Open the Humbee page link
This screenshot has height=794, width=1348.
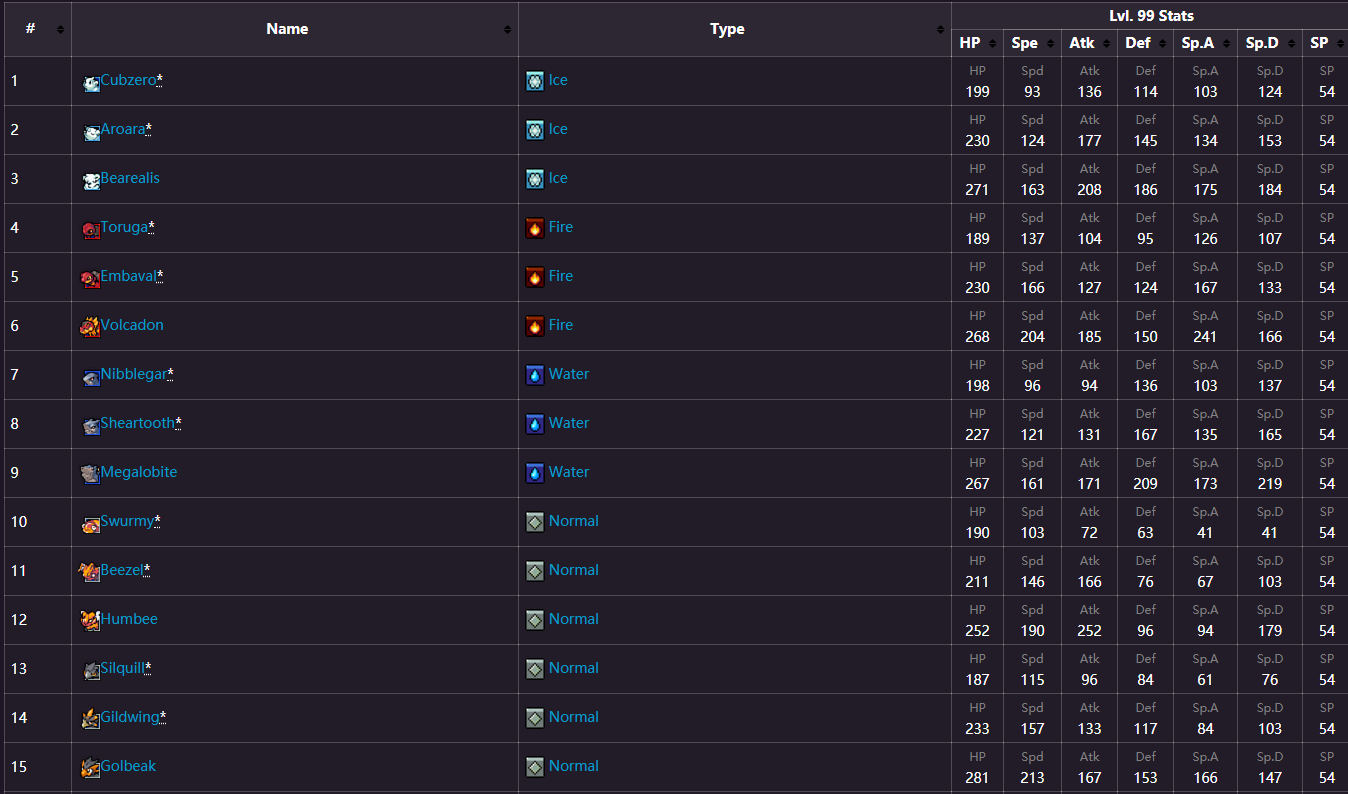click(x=129, y=619)
